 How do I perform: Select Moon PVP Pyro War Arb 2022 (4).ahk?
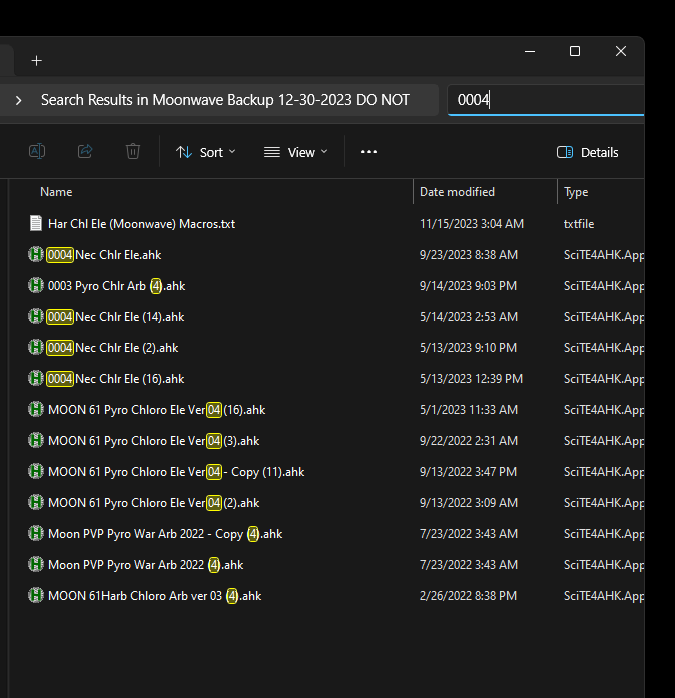[145, 565]
